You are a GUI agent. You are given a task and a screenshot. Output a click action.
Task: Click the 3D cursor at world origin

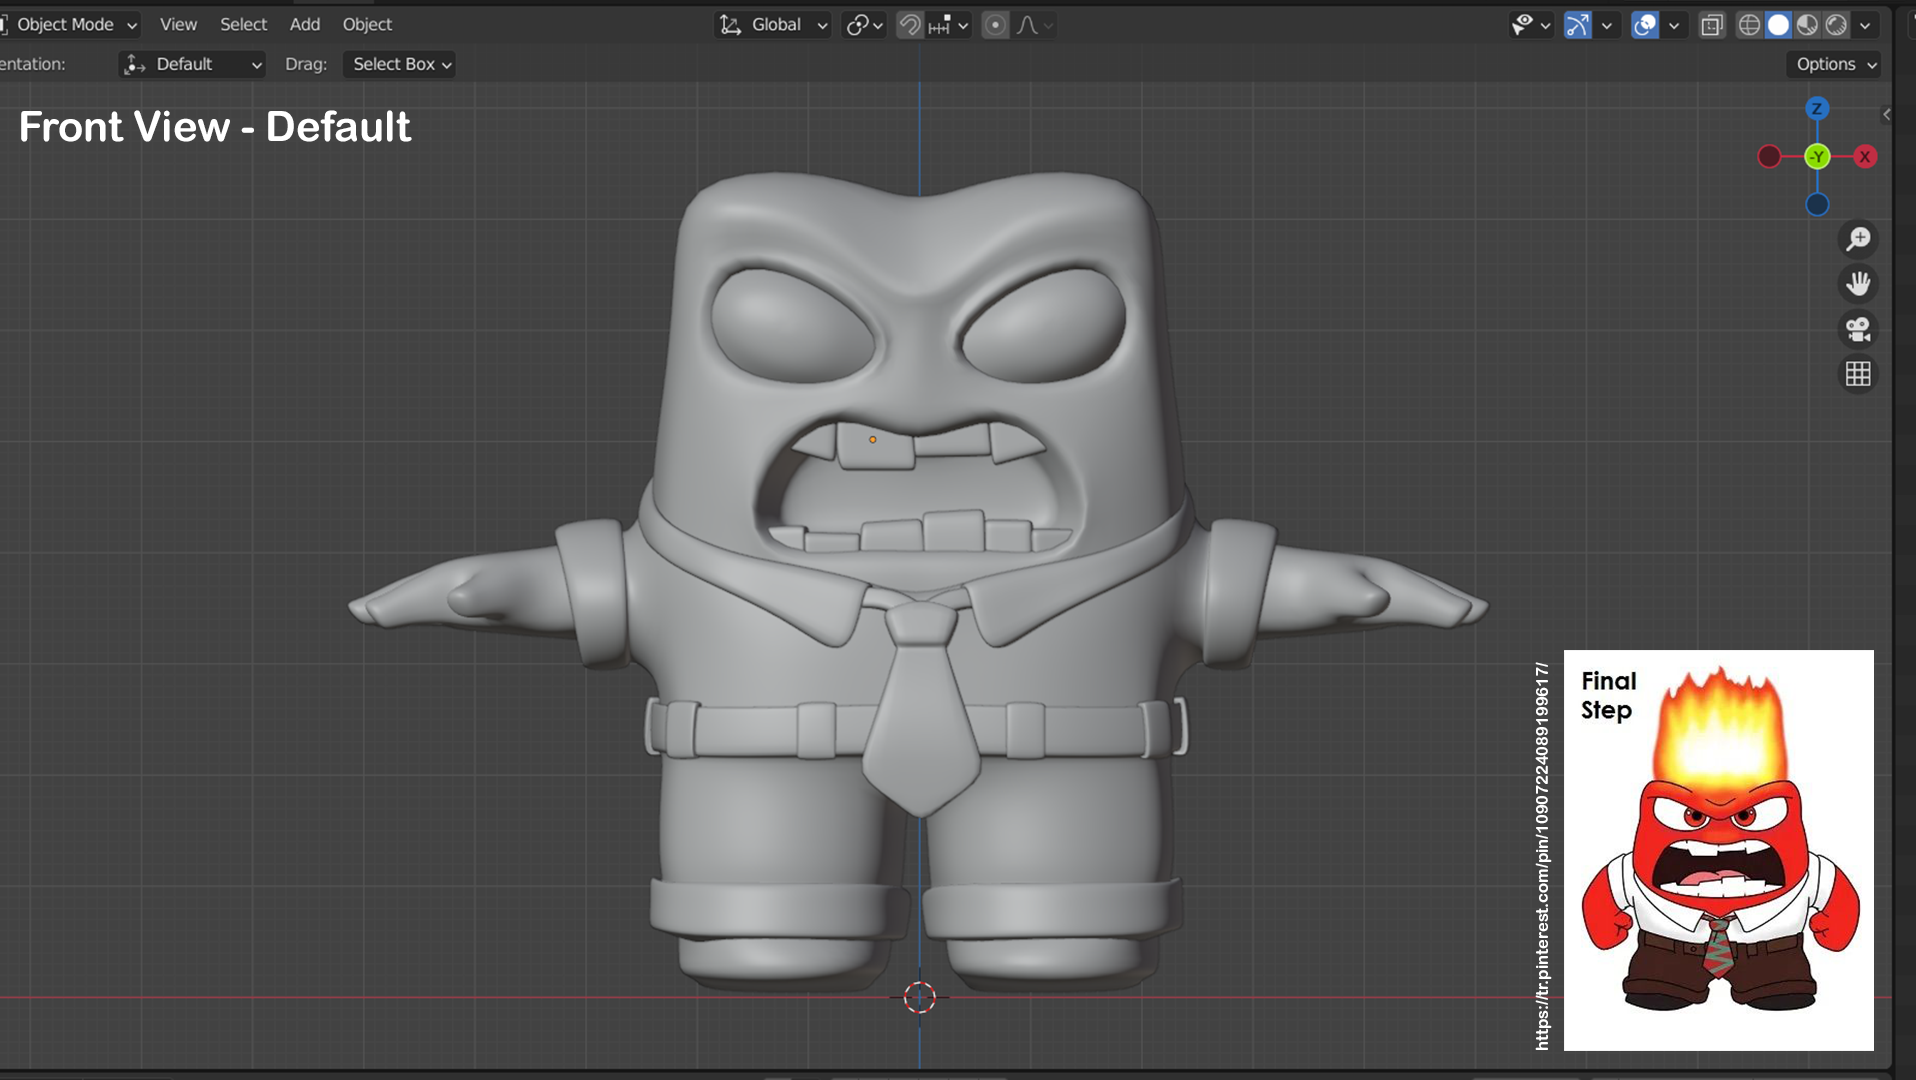click(x=919, y=997)
